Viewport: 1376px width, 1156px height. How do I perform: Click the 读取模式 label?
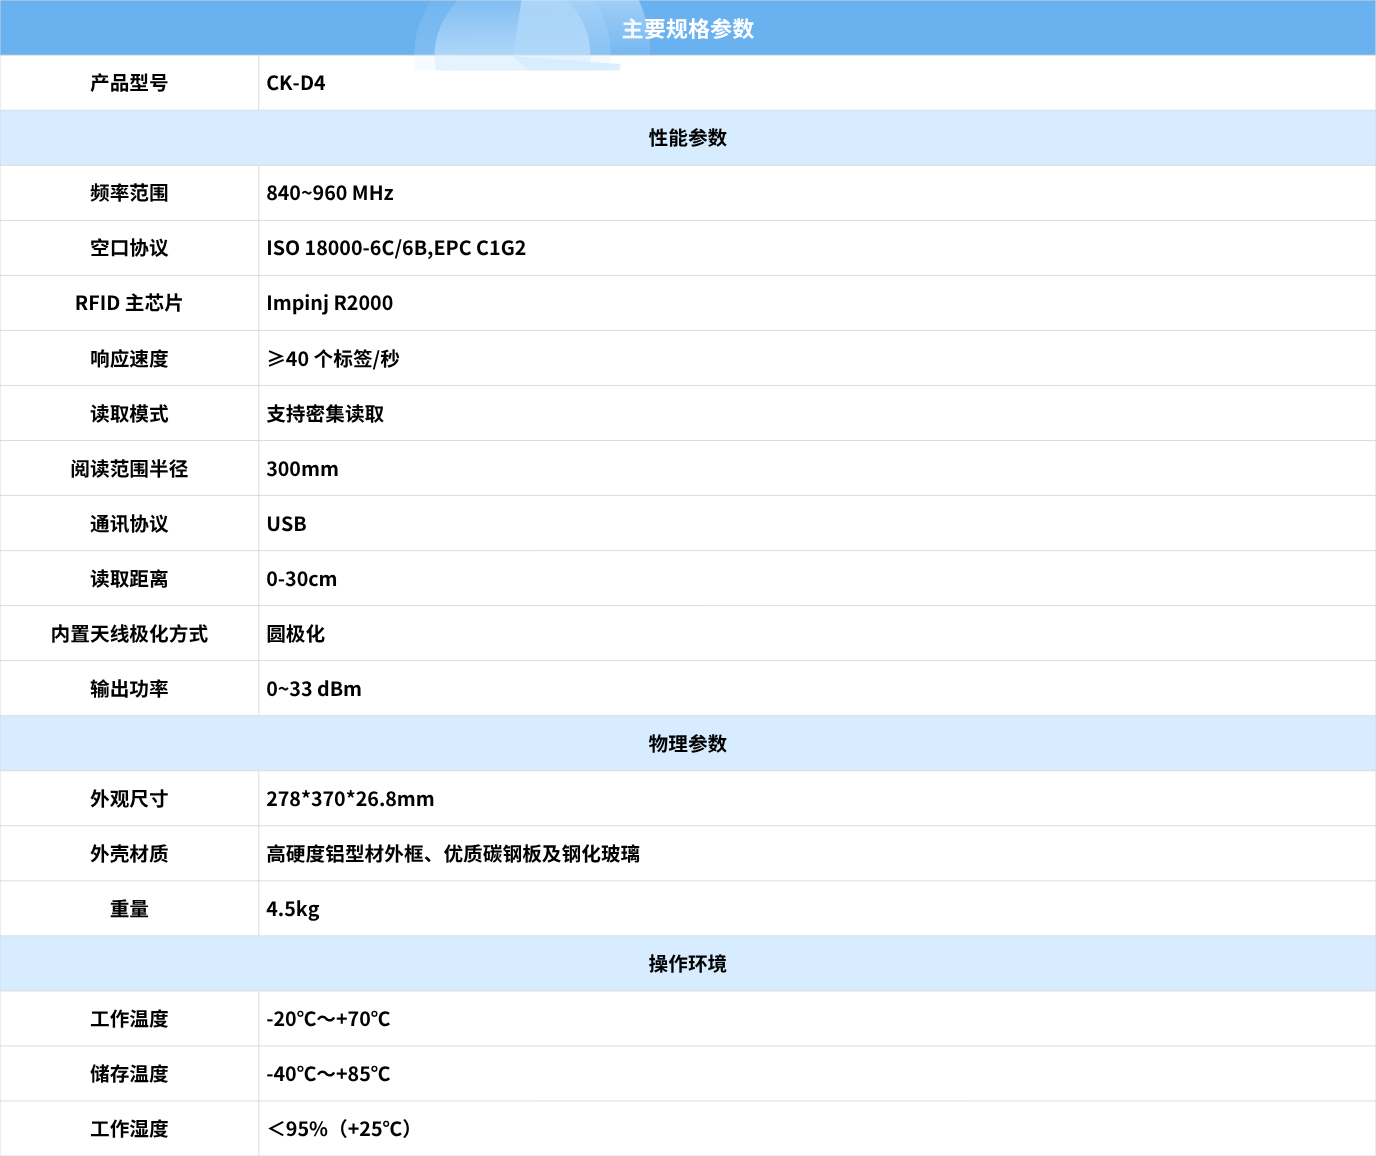click(x=129, y=413)
